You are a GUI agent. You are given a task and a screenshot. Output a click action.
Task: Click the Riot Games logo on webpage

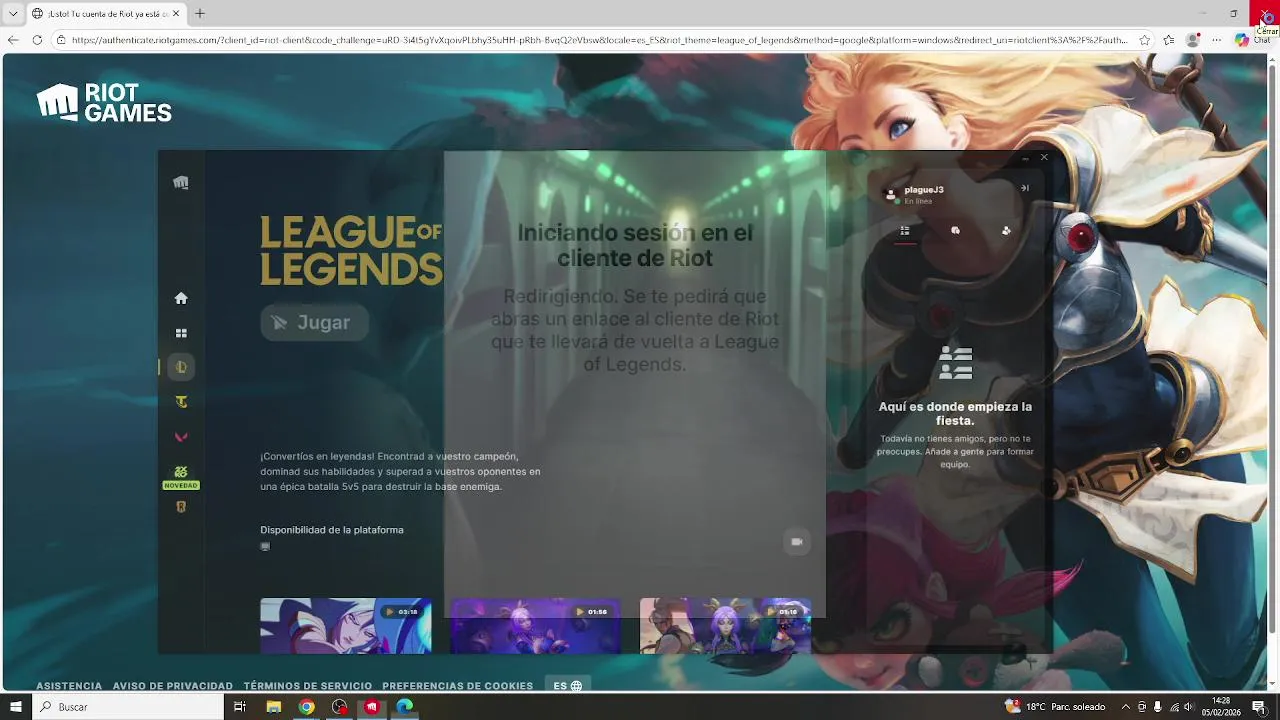click(105, 103)
